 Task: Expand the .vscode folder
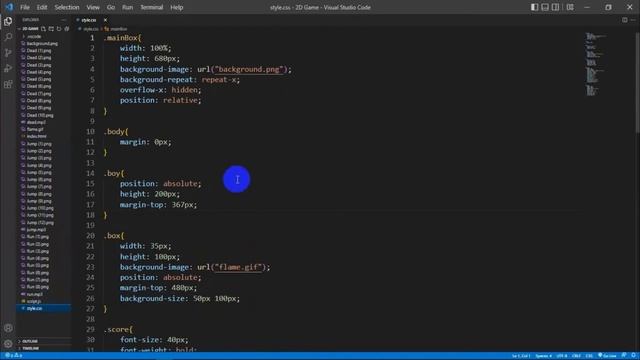33,36
